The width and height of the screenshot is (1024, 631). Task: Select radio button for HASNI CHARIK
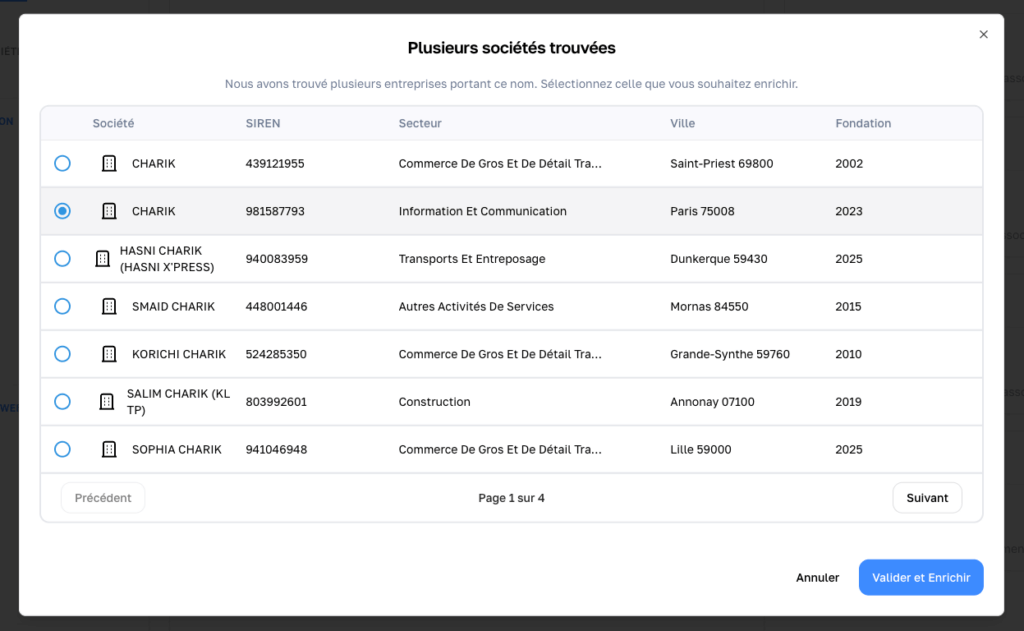(62, 259)
